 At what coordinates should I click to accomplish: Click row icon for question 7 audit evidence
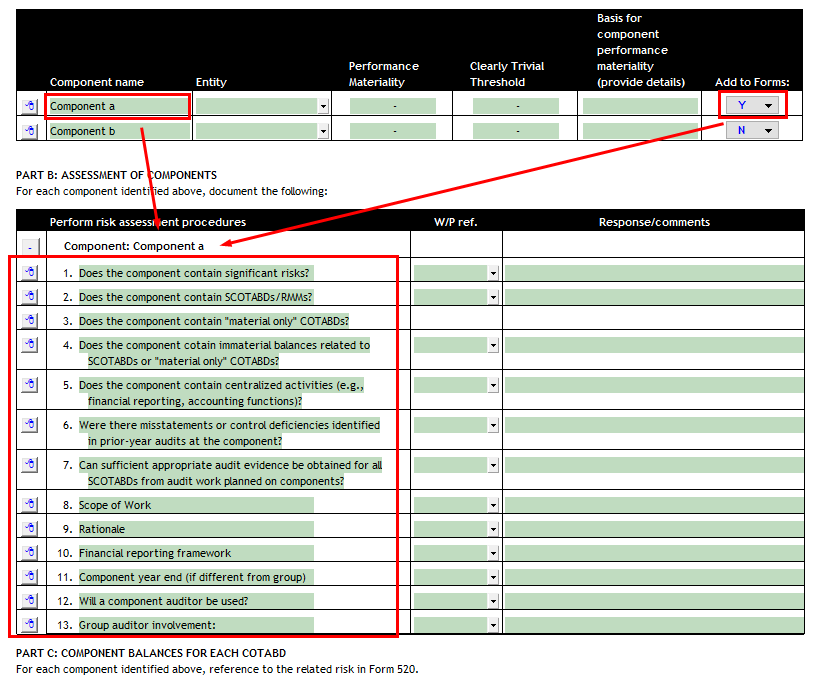point(30,465)
